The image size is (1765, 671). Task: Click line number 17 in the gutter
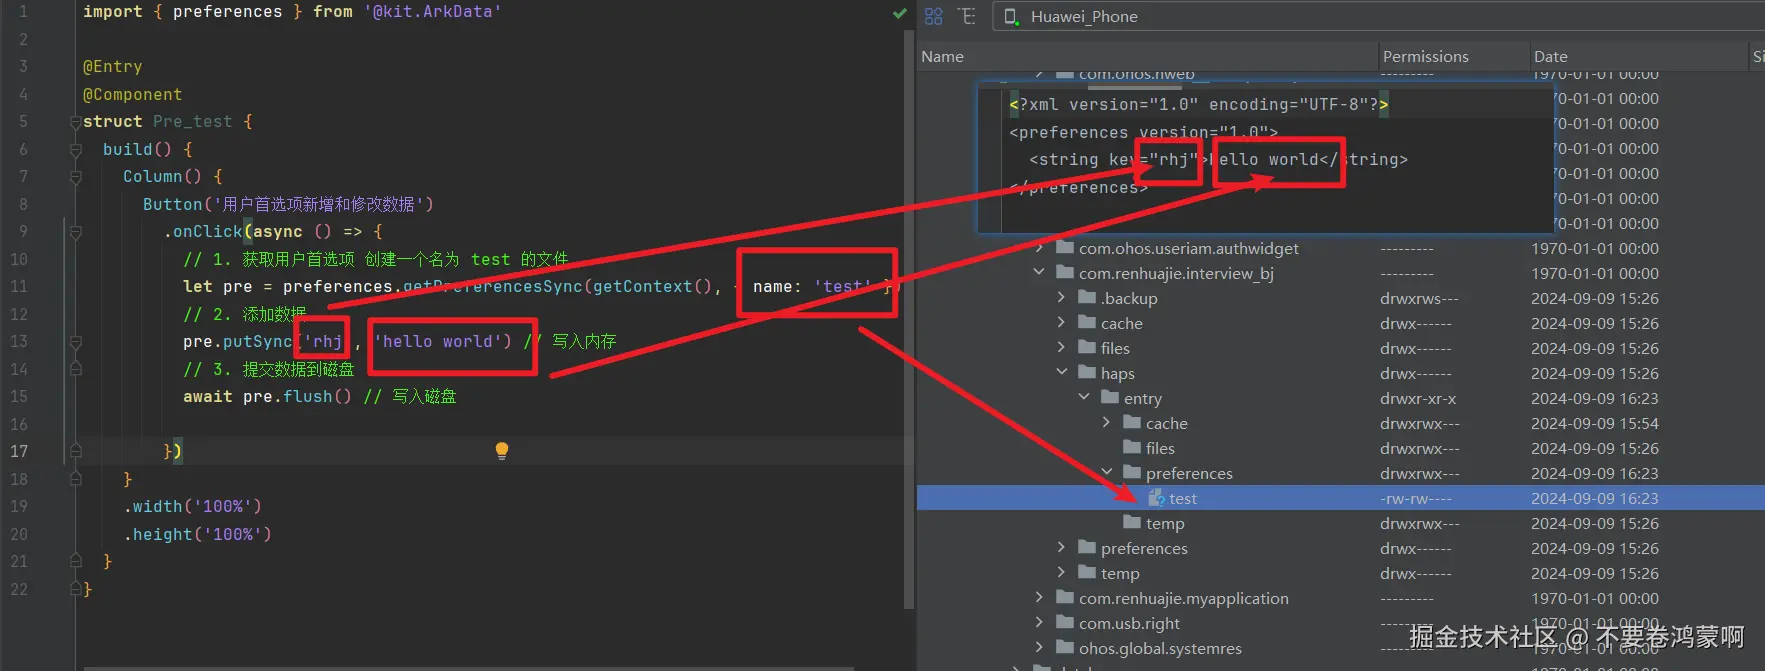[19, 451]
